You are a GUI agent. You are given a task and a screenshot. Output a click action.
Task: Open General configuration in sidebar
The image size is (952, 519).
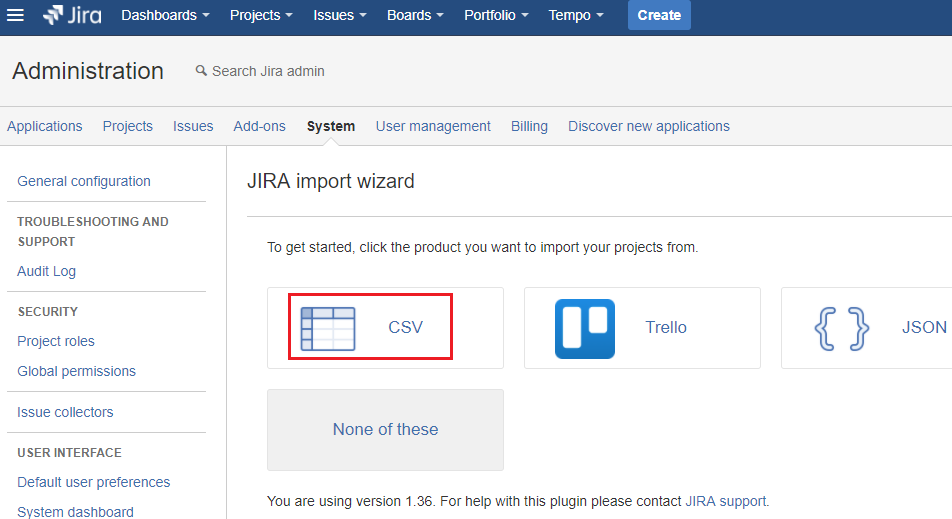pos(84,181)
